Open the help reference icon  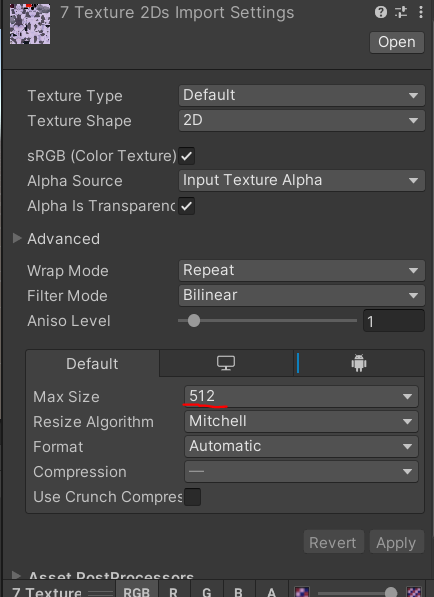pos(381,12)
